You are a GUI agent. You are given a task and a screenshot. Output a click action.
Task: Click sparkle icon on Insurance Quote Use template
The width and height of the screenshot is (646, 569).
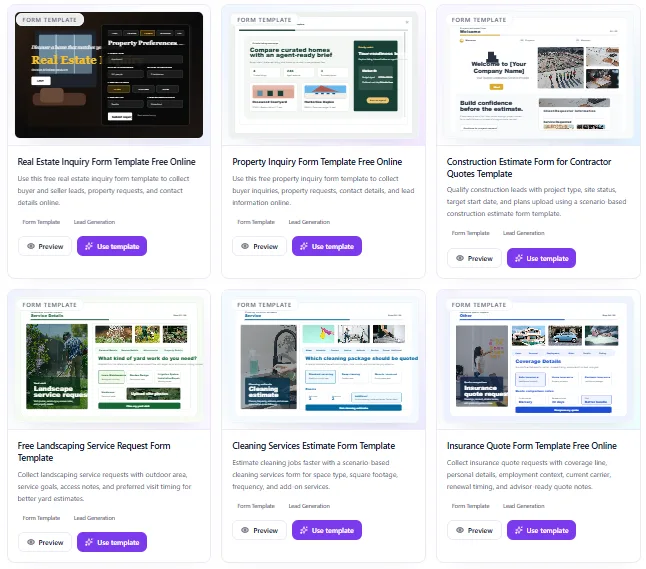519,530
